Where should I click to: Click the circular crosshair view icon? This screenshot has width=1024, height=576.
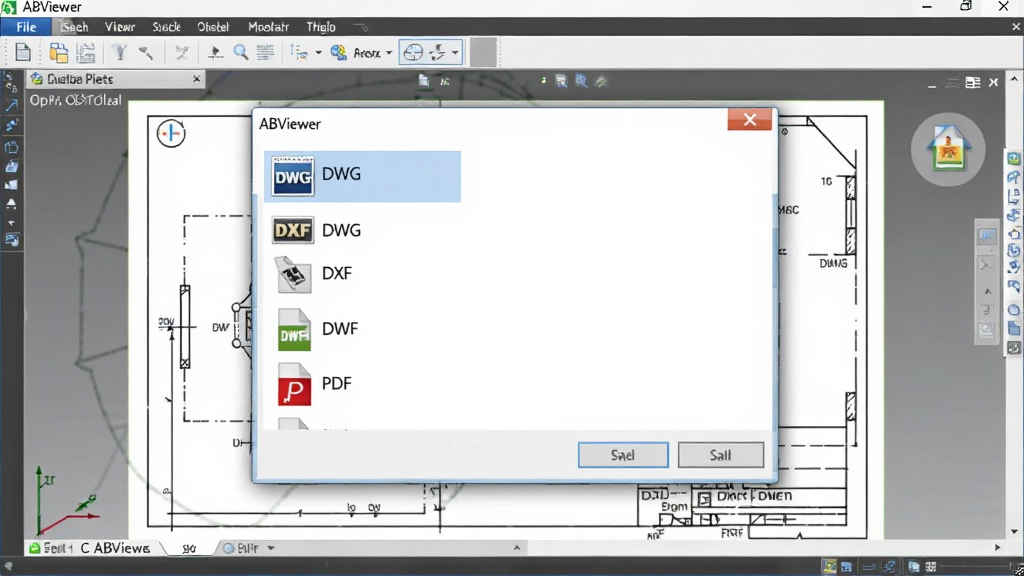[413, 52]
